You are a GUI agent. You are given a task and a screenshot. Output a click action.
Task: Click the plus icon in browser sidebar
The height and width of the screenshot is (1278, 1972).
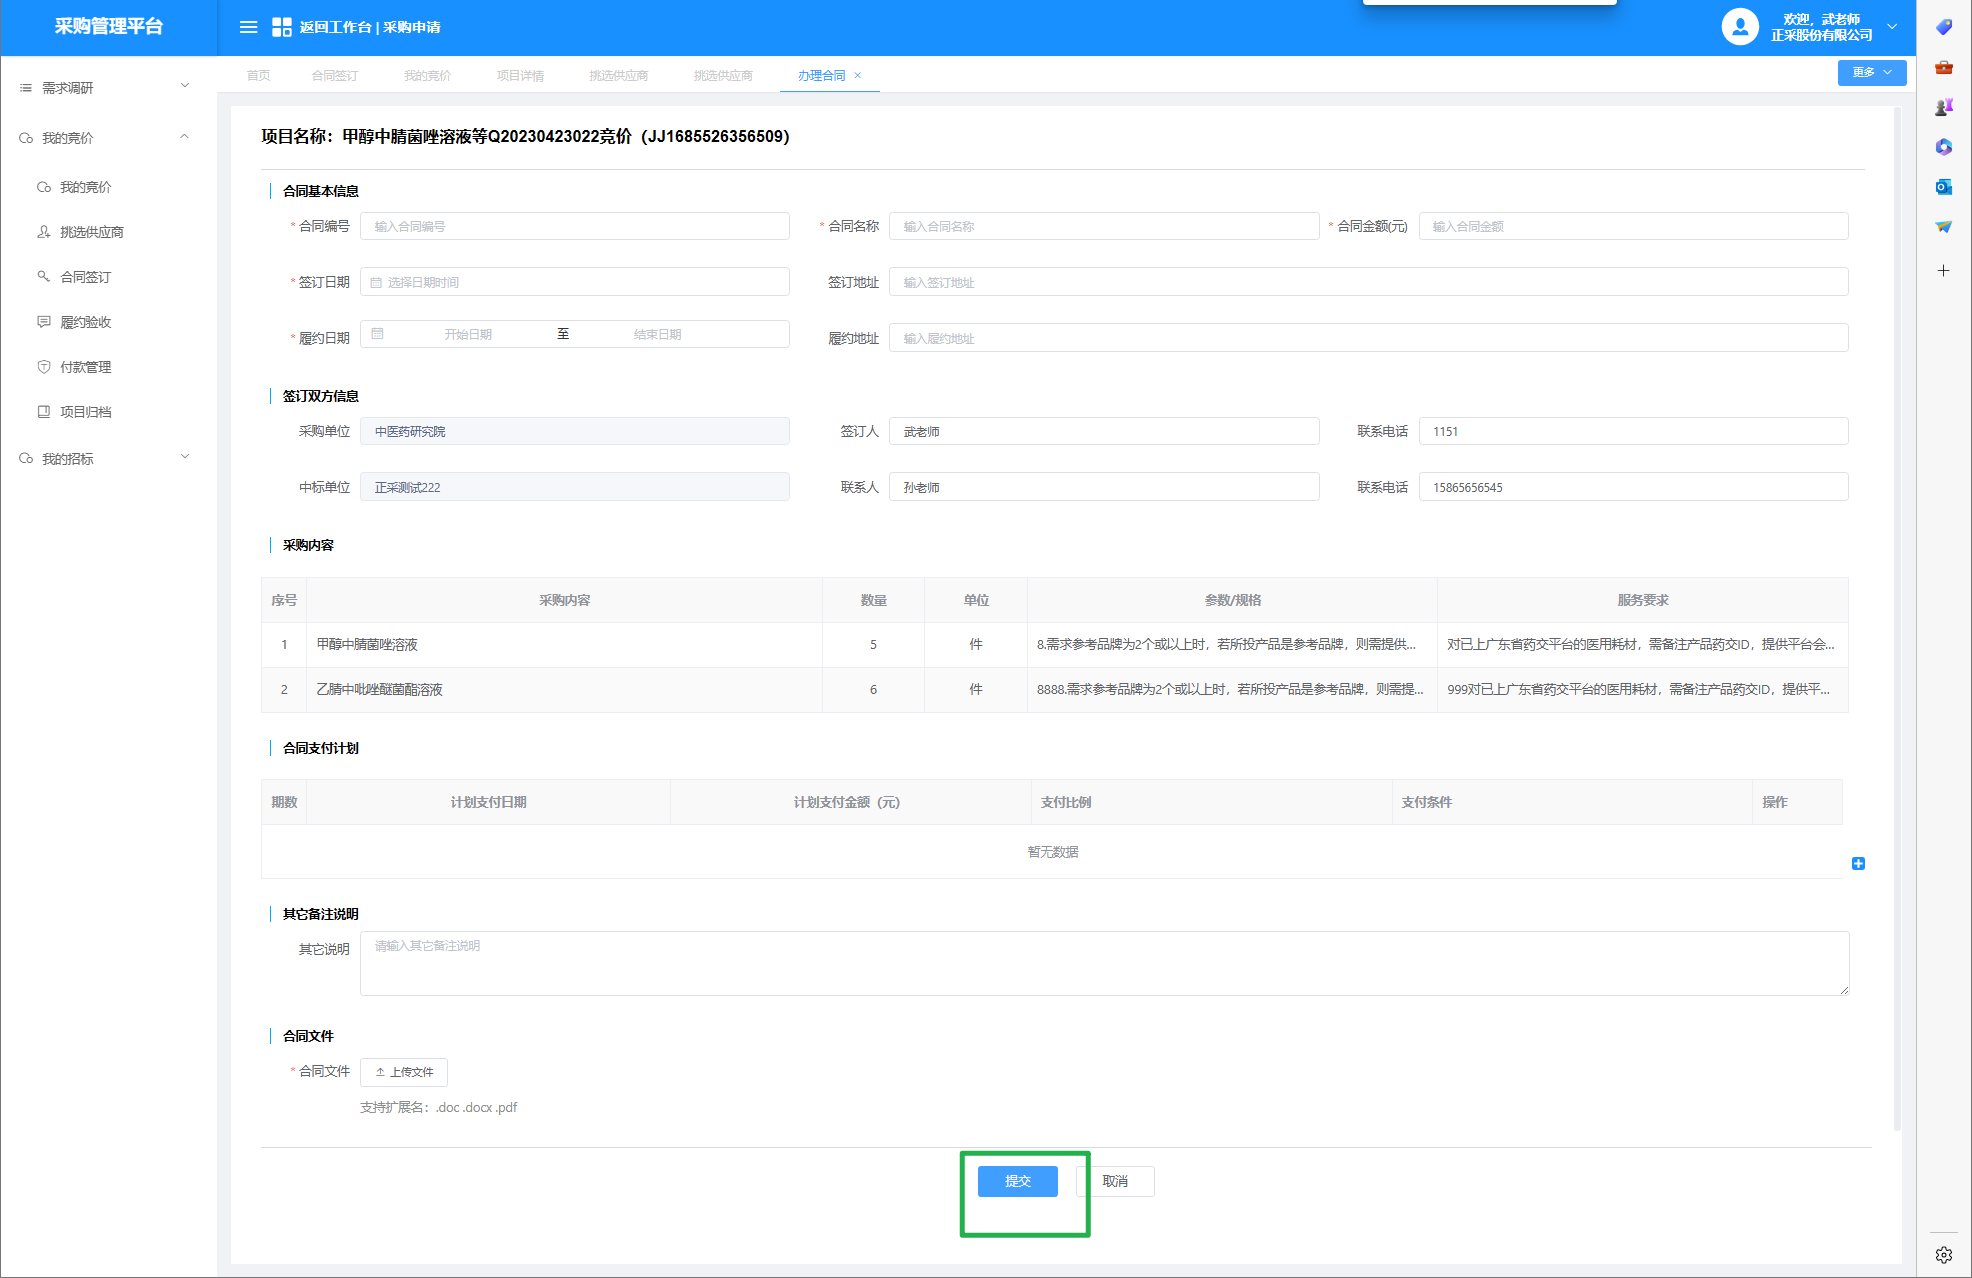coord(1943,271)
